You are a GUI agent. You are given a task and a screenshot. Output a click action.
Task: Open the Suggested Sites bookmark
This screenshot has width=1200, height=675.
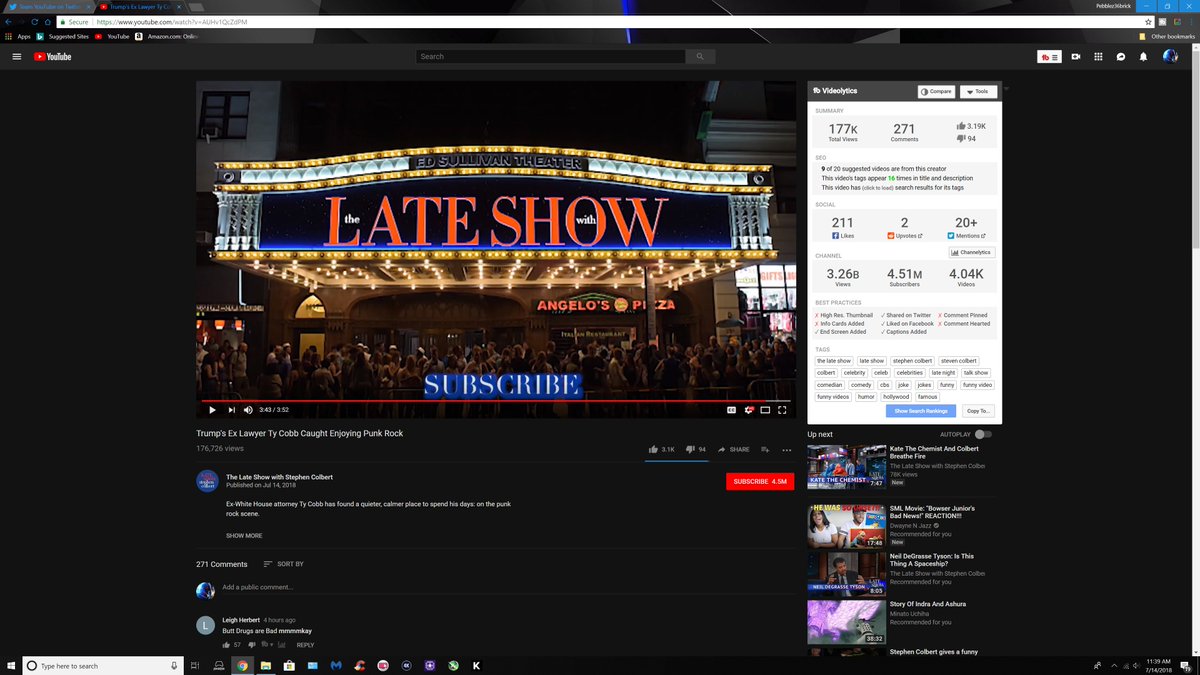click(62, 36)
